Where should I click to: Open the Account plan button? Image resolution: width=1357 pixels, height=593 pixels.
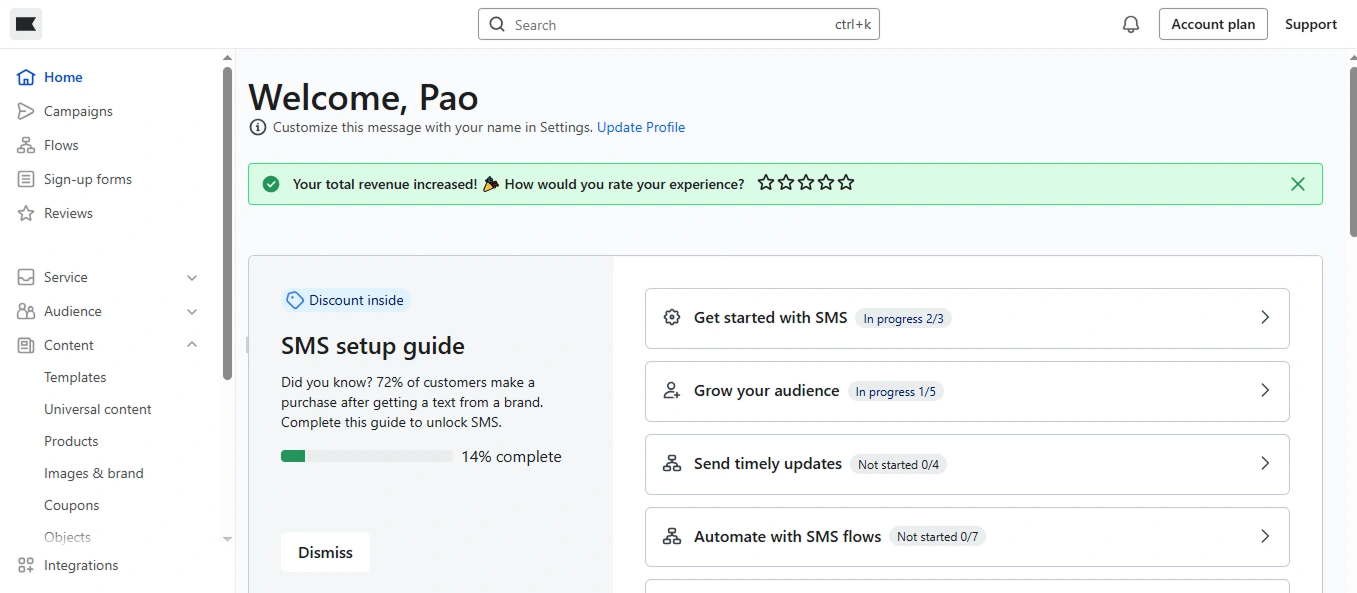click(1213, 24)
